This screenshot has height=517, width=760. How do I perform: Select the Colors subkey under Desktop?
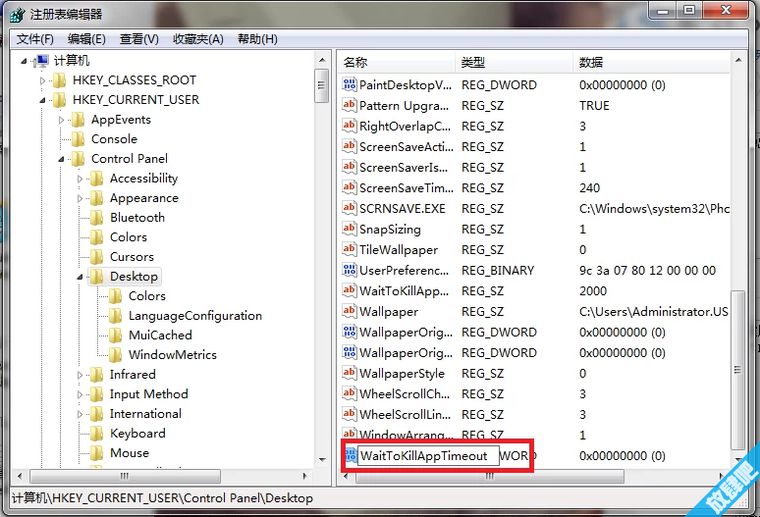[x=147, y=296]
